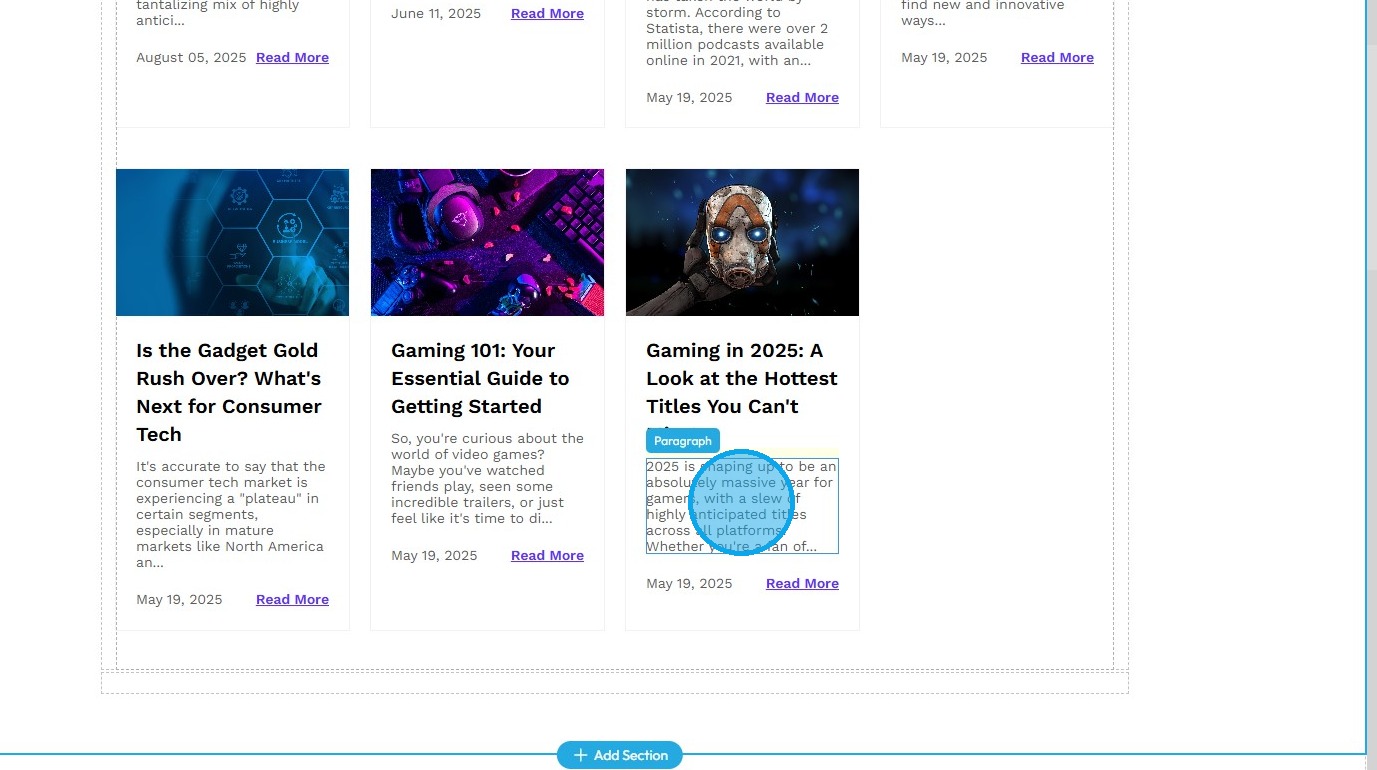
Task: Click the text 'find new and innovative ways...'
Action: point(983,13)
